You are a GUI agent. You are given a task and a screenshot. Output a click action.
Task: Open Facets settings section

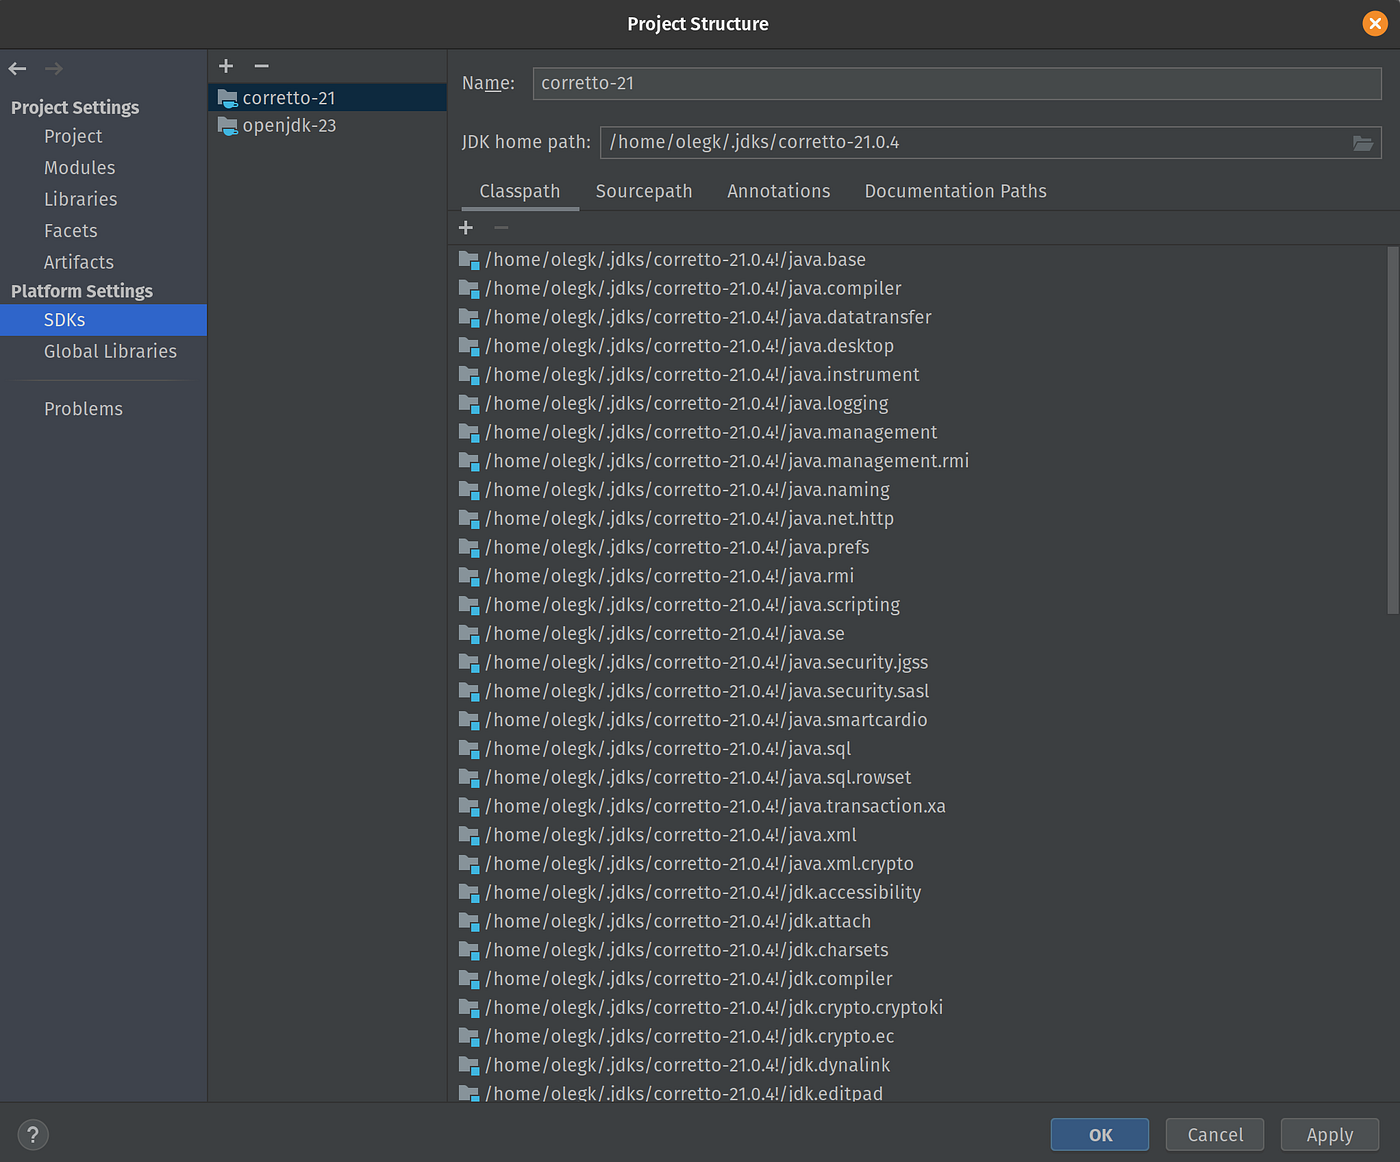coord(70,231)
